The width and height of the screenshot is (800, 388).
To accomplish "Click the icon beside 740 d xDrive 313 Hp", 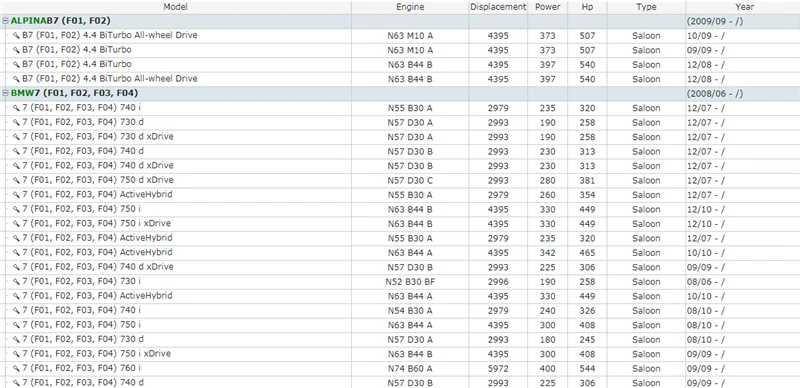I will tap(16, 166).
